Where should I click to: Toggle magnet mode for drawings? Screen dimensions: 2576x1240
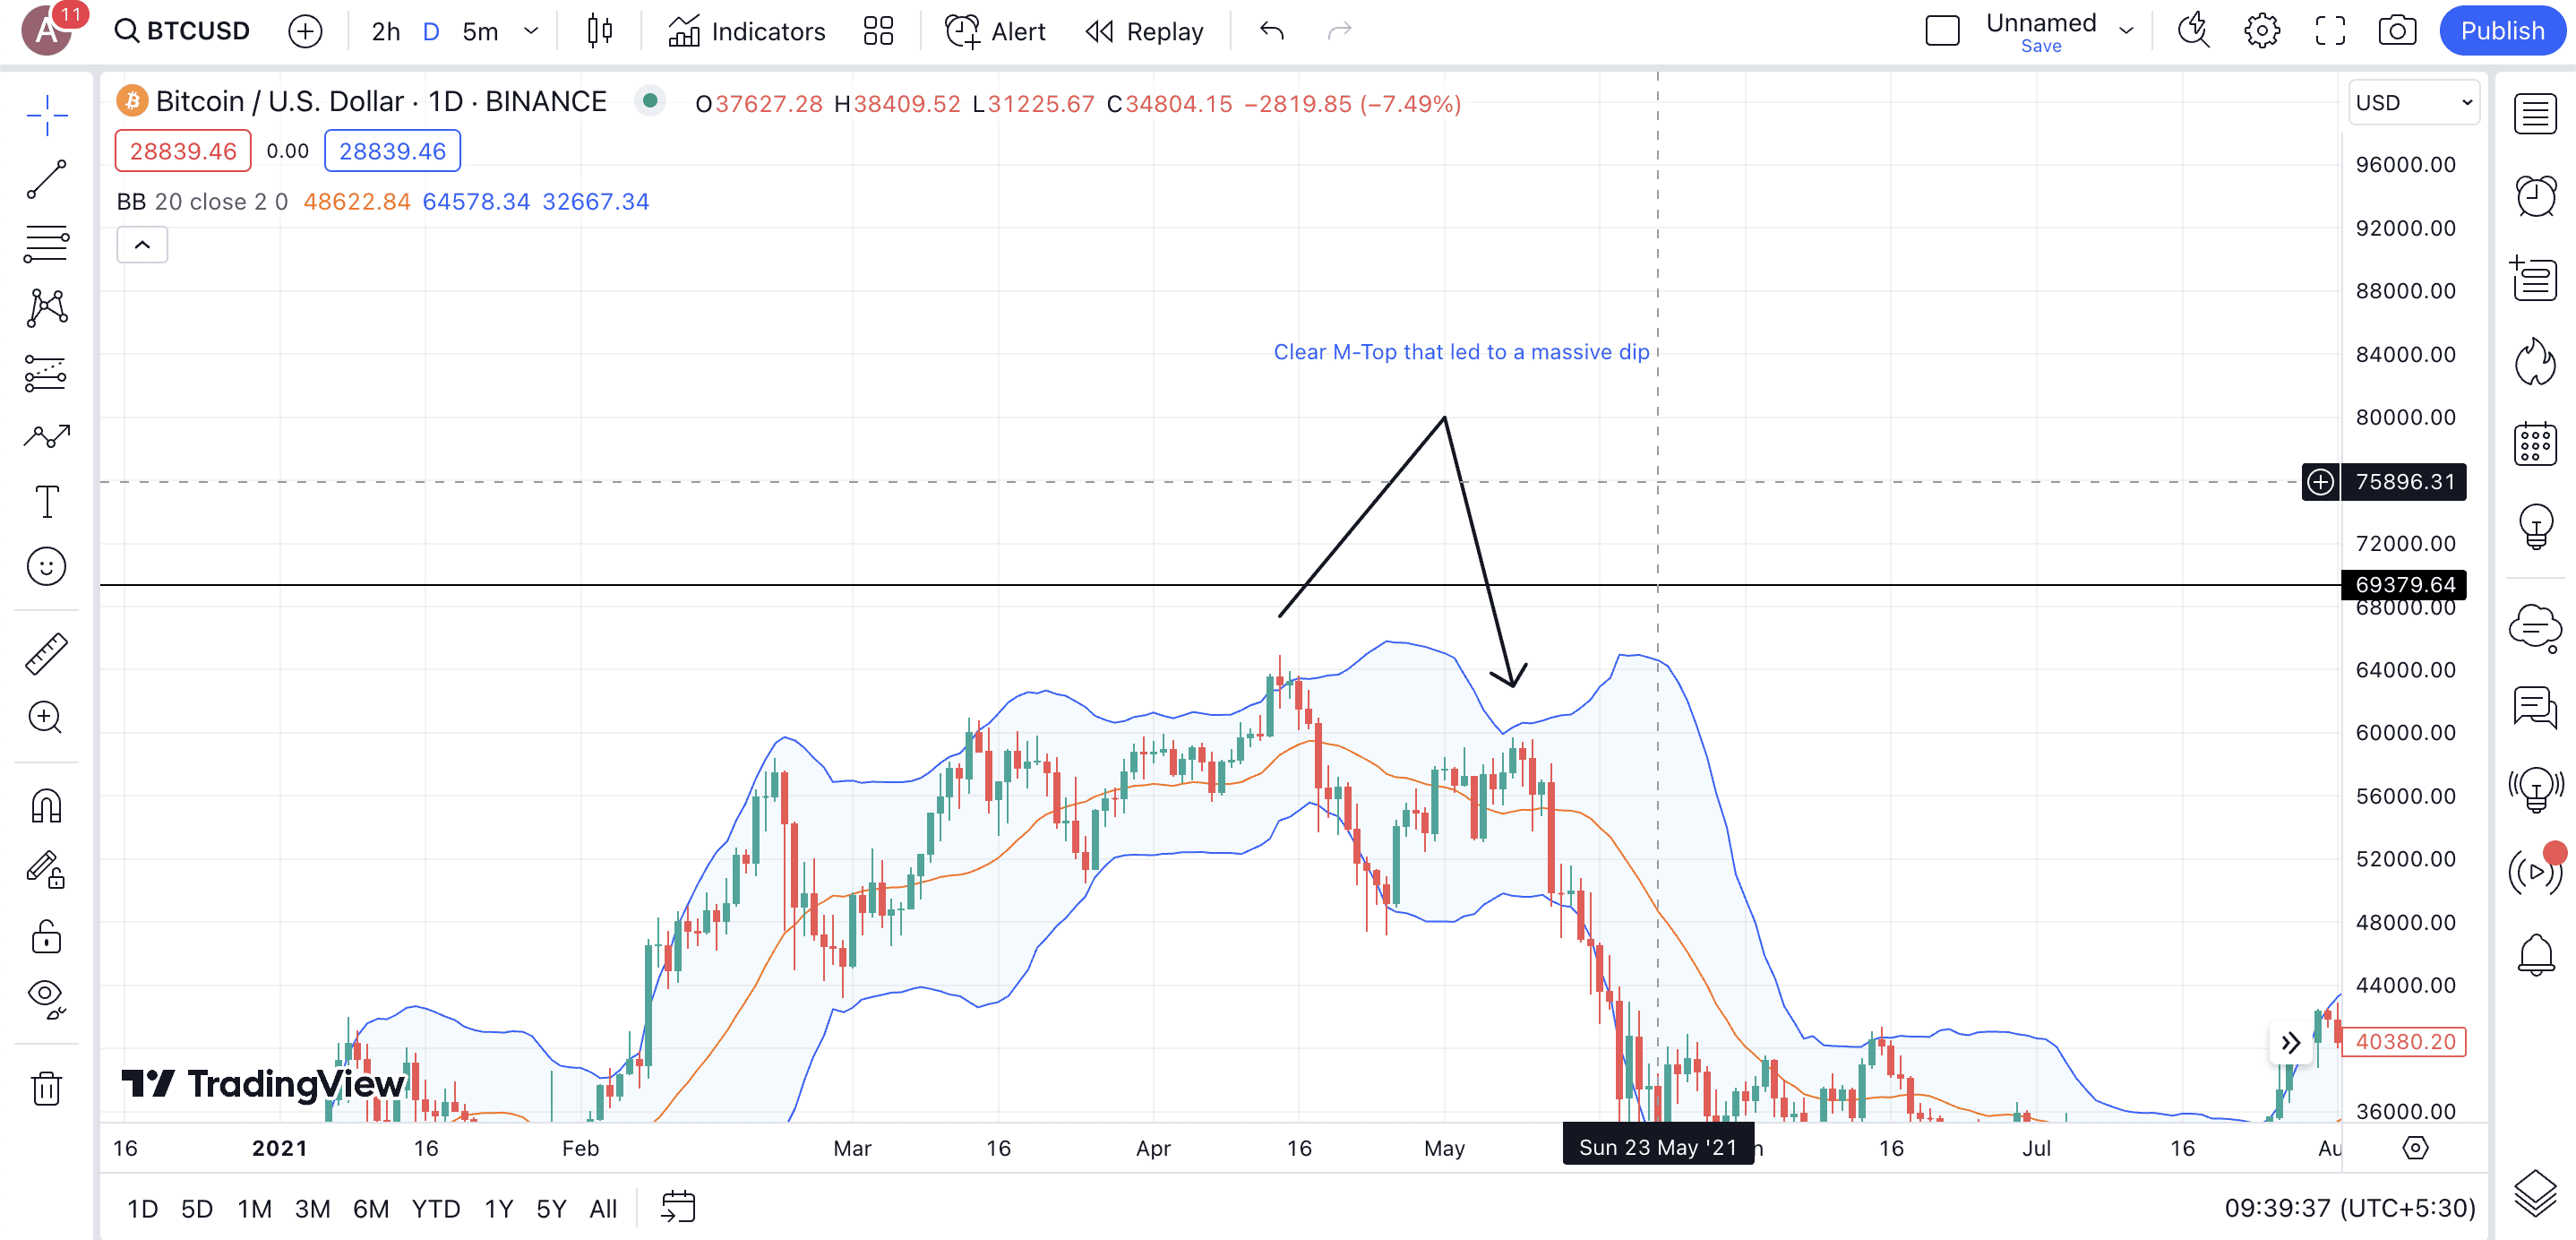(x=46, y=806)
